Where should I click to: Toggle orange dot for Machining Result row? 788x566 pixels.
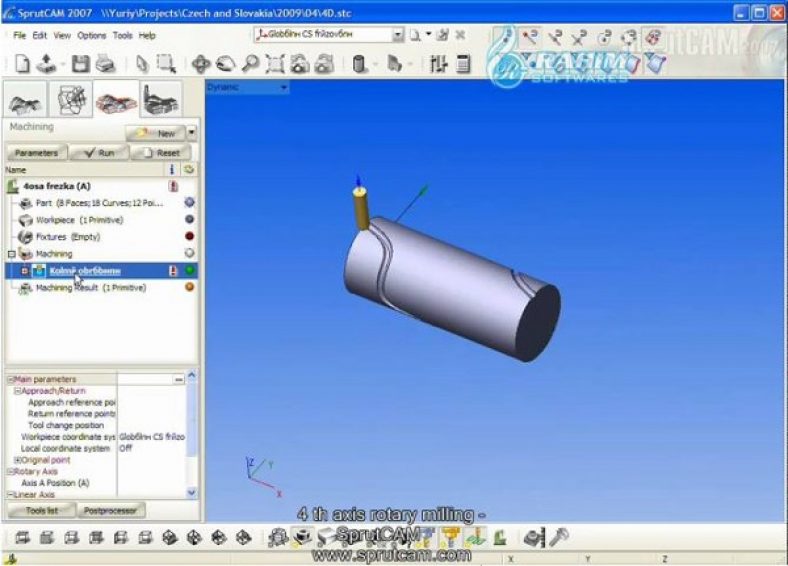189,288
